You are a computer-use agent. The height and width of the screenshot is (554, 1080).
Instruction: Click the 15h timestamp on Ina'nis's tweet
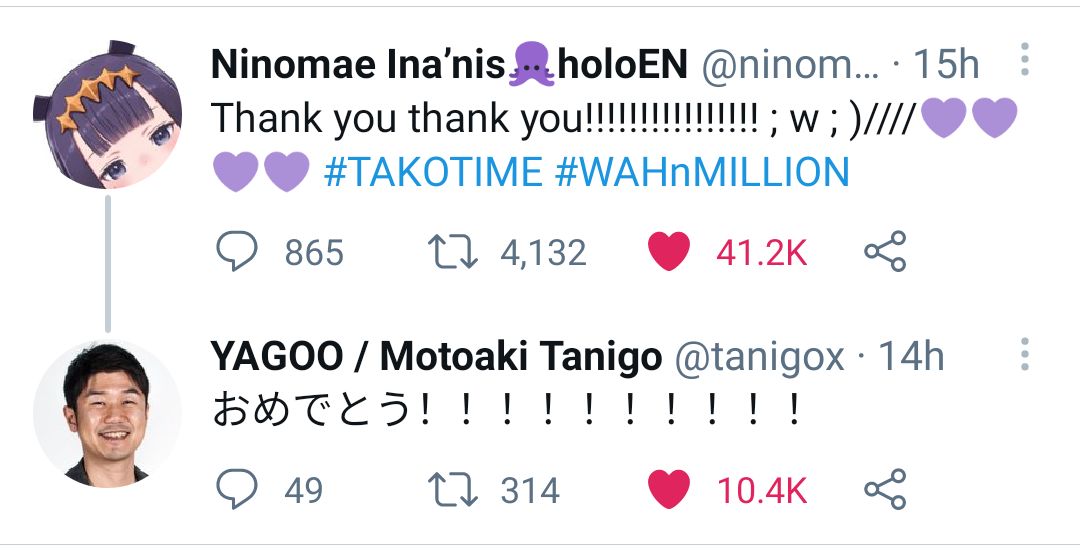coord(946,65)
